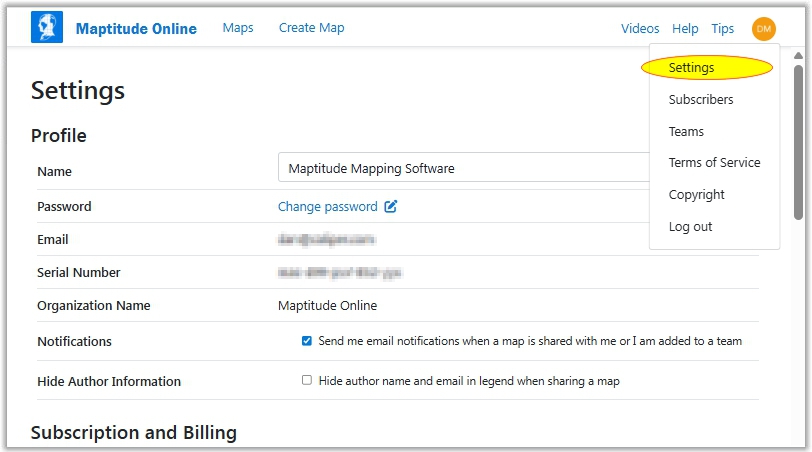Choose Teams in the dropdown menu
This screenshot has height=452, width=812.
pyautogui.click(x=686, y=132)
